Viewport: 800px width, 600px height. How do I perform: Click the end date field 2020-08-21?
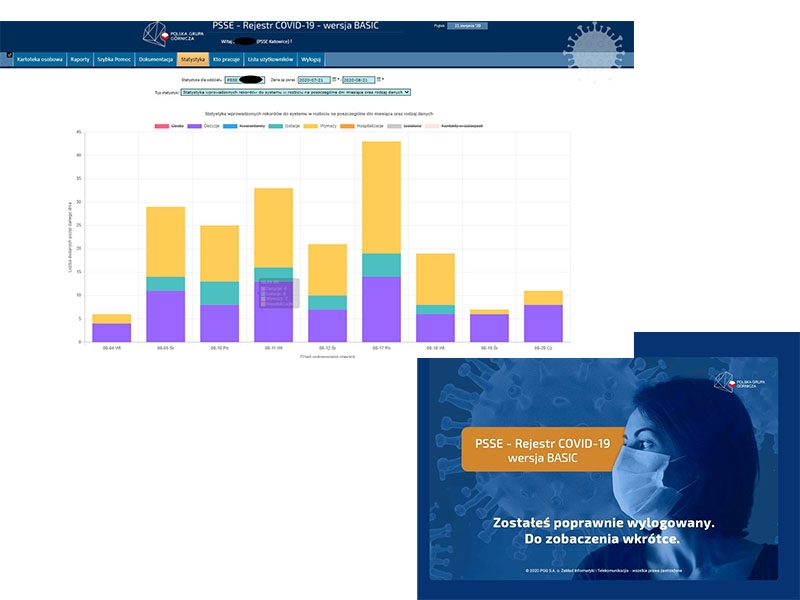[x=359, y=80]
